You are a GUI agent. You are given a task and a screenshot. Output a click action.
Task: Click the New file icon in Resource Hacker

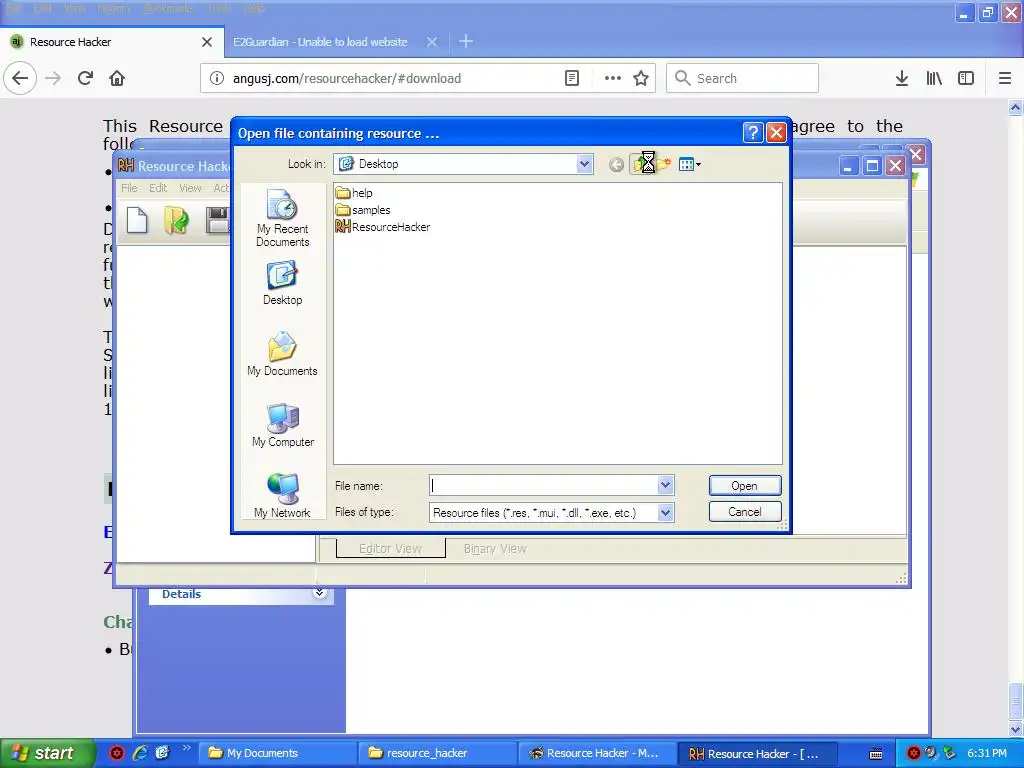click(137, 220)
